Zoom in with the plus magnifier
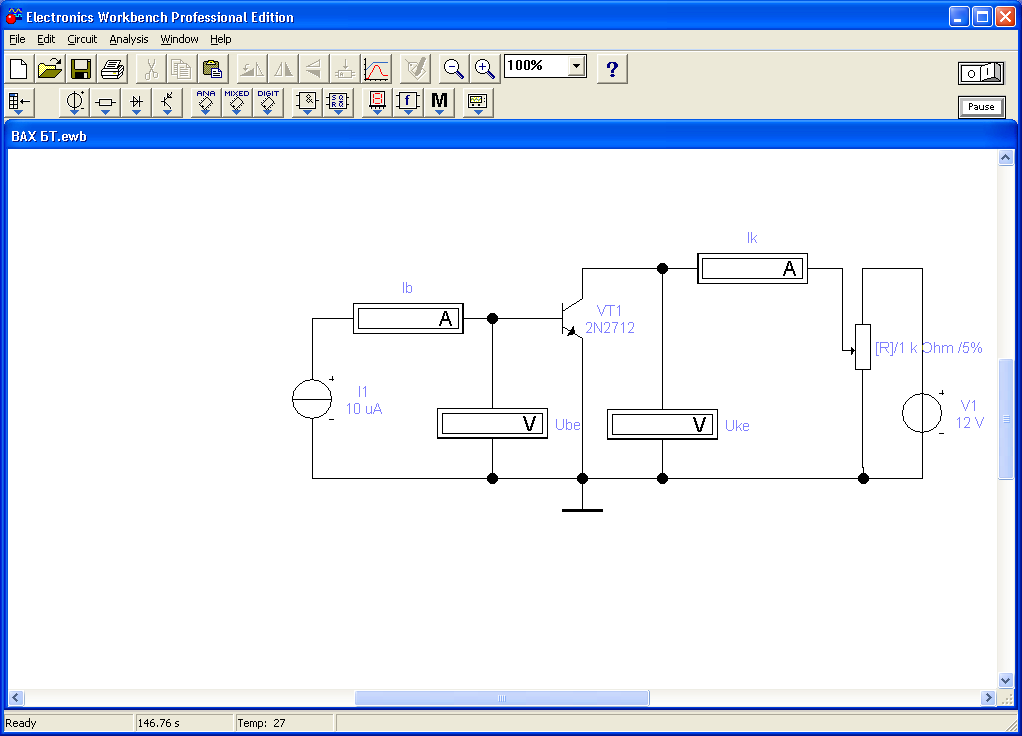The width and height of the screenshot is (1022, 736). pos(484,69)
